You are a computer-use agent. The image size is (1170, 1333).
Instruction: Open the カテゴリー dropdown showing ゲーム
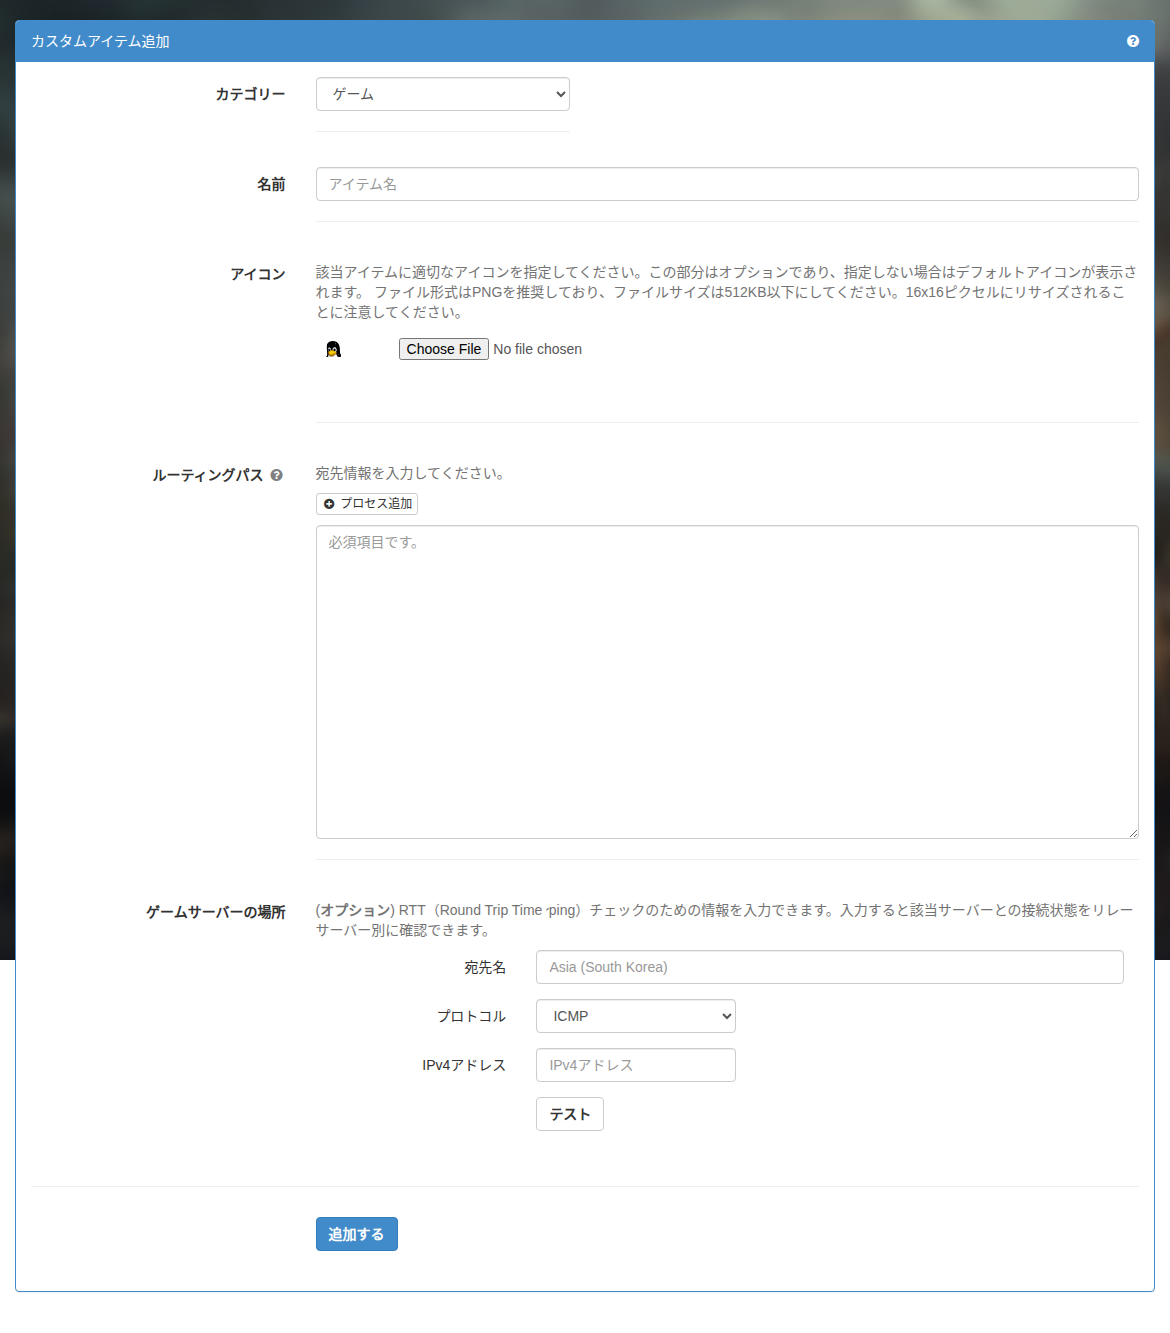tap(443, 94)
